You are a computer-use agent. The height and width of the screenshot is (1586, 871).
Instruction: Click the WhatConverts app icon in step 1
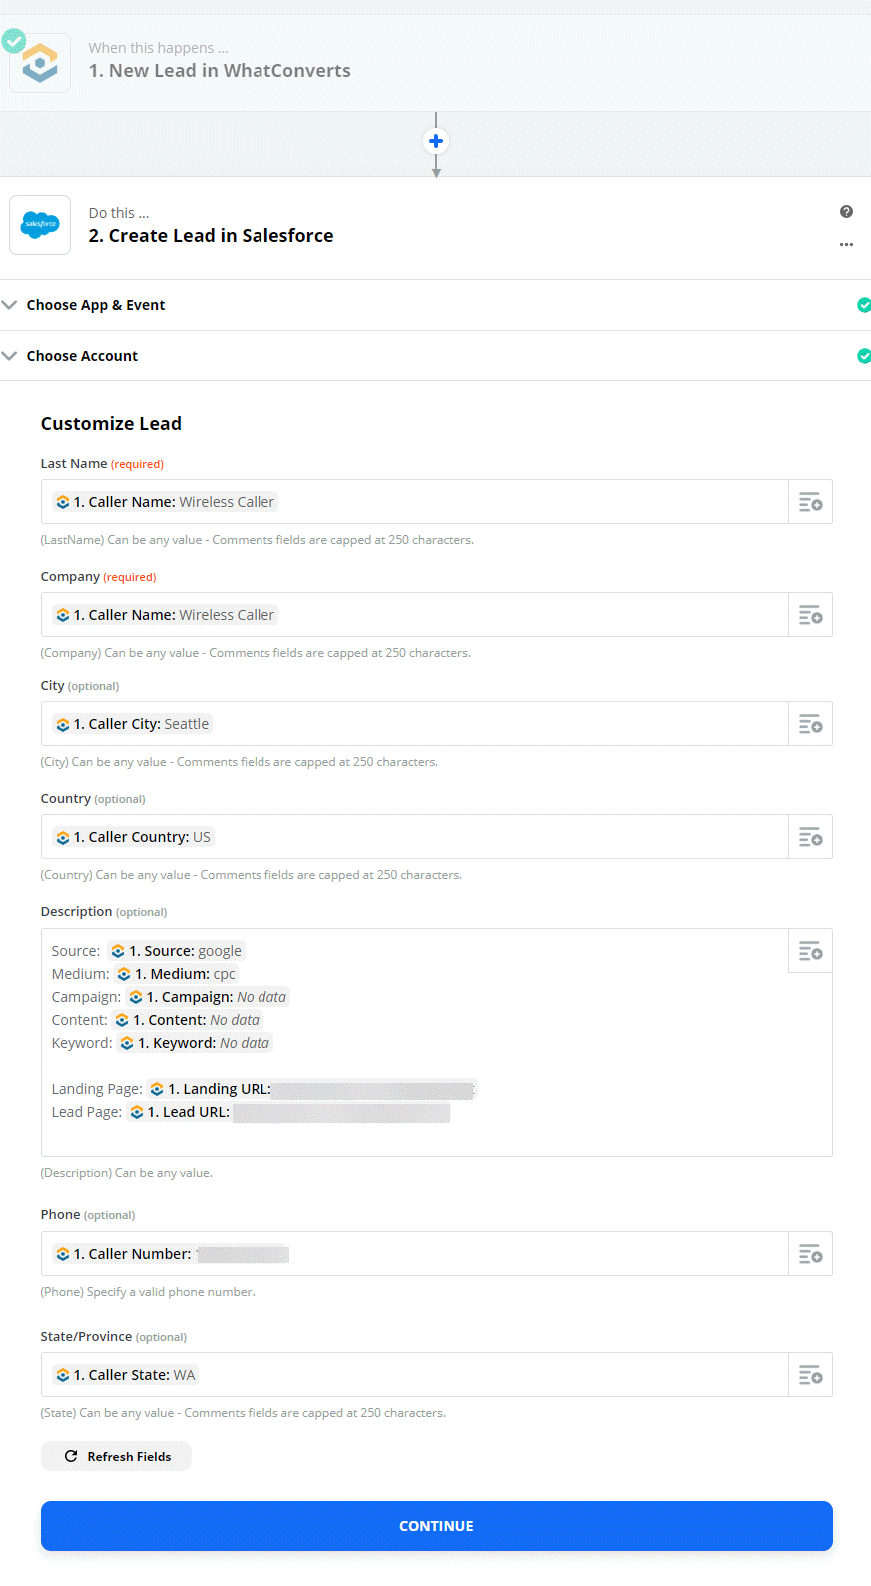point(40,64)
